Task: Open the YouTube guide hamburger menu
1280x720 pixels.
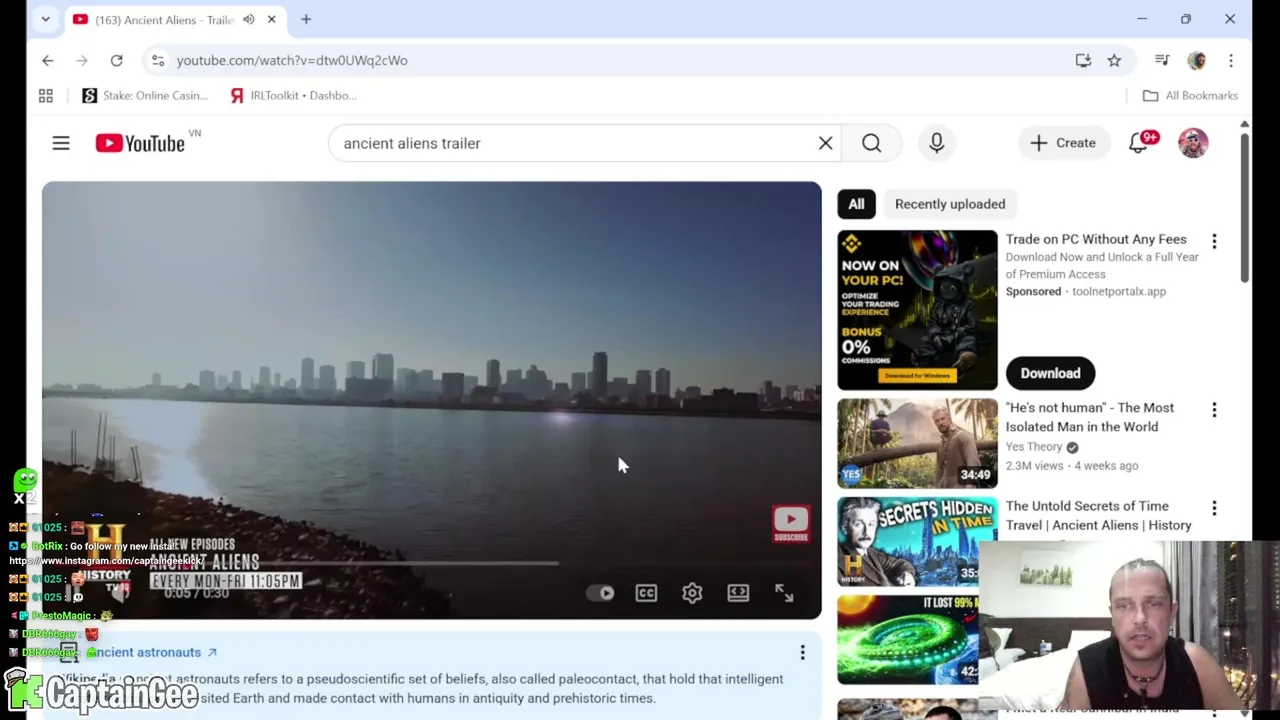Action: pyautogui.click(x=61, y=143)
